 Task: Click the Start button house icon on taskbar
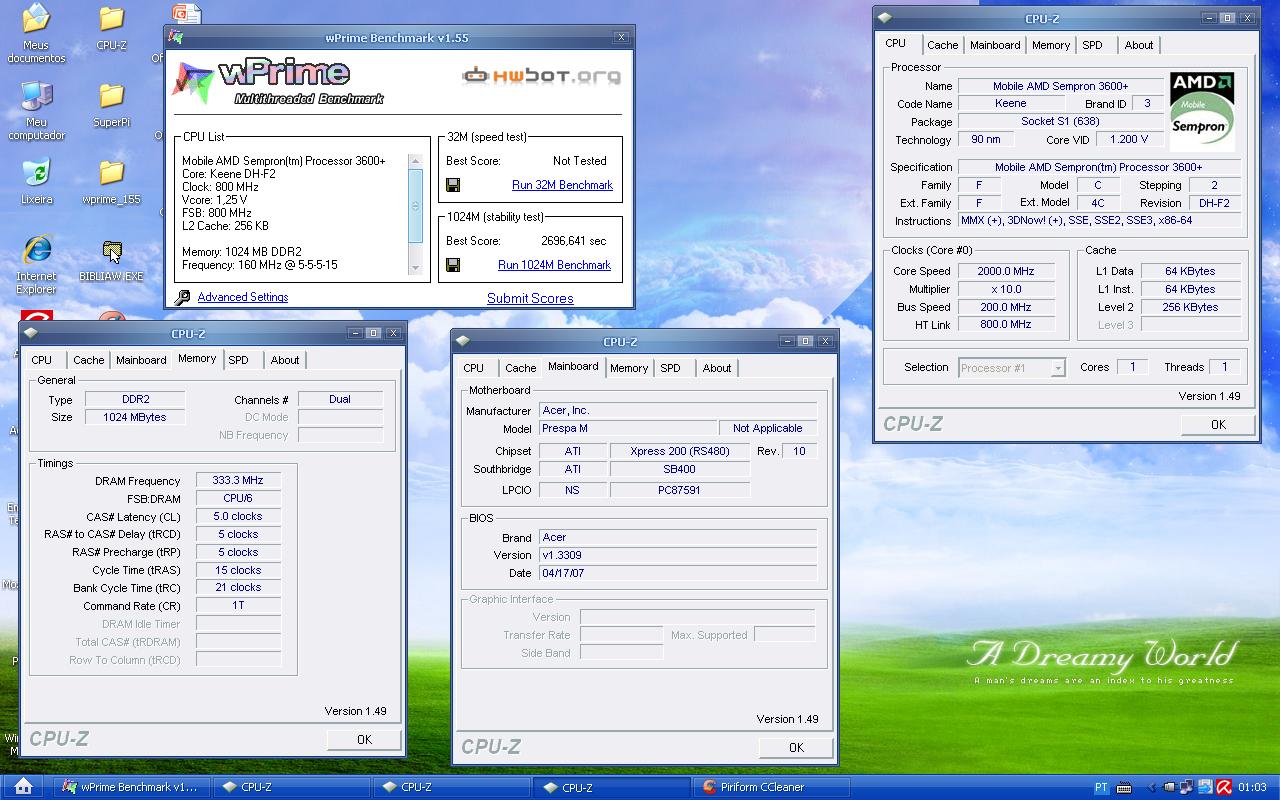24,787
